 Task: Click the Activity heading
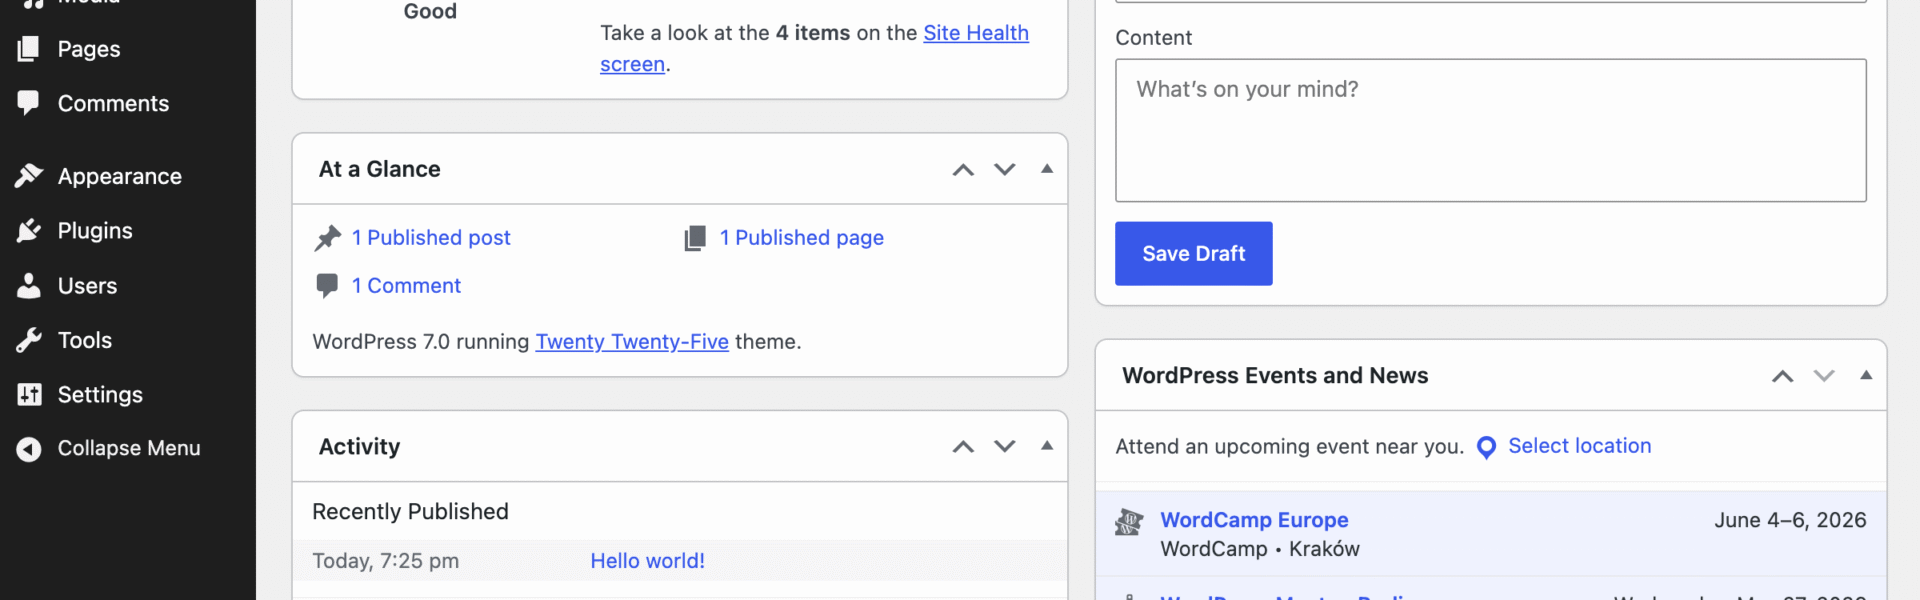359,447
